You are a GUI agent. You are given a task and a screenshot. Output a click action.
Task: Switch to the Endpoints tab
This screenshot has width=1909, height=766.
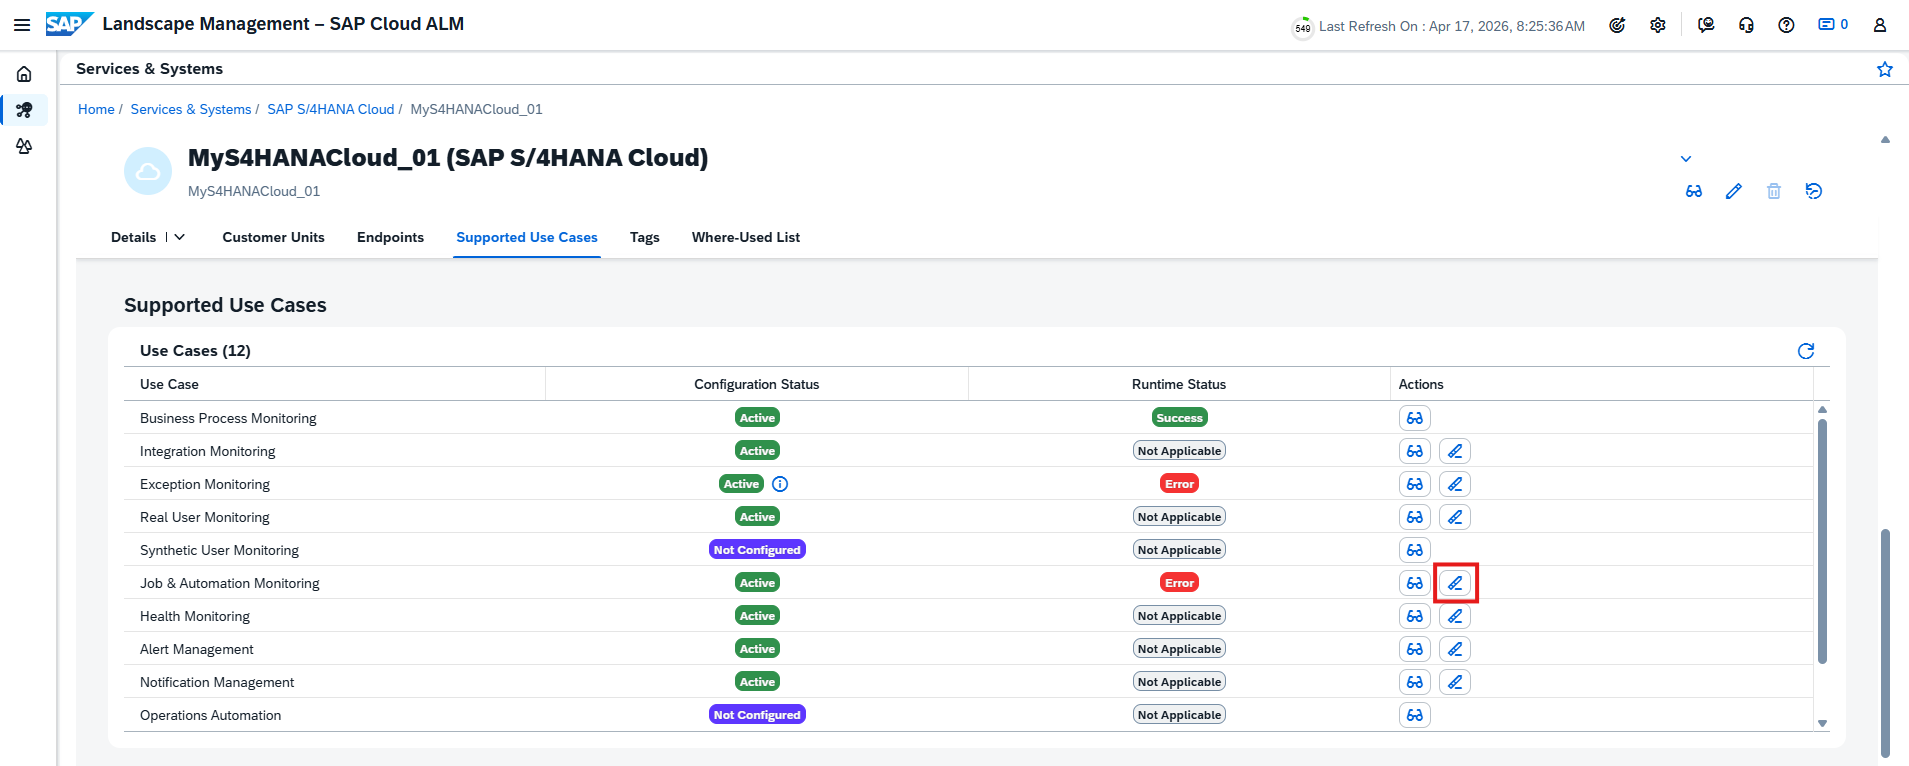[390, 237]
